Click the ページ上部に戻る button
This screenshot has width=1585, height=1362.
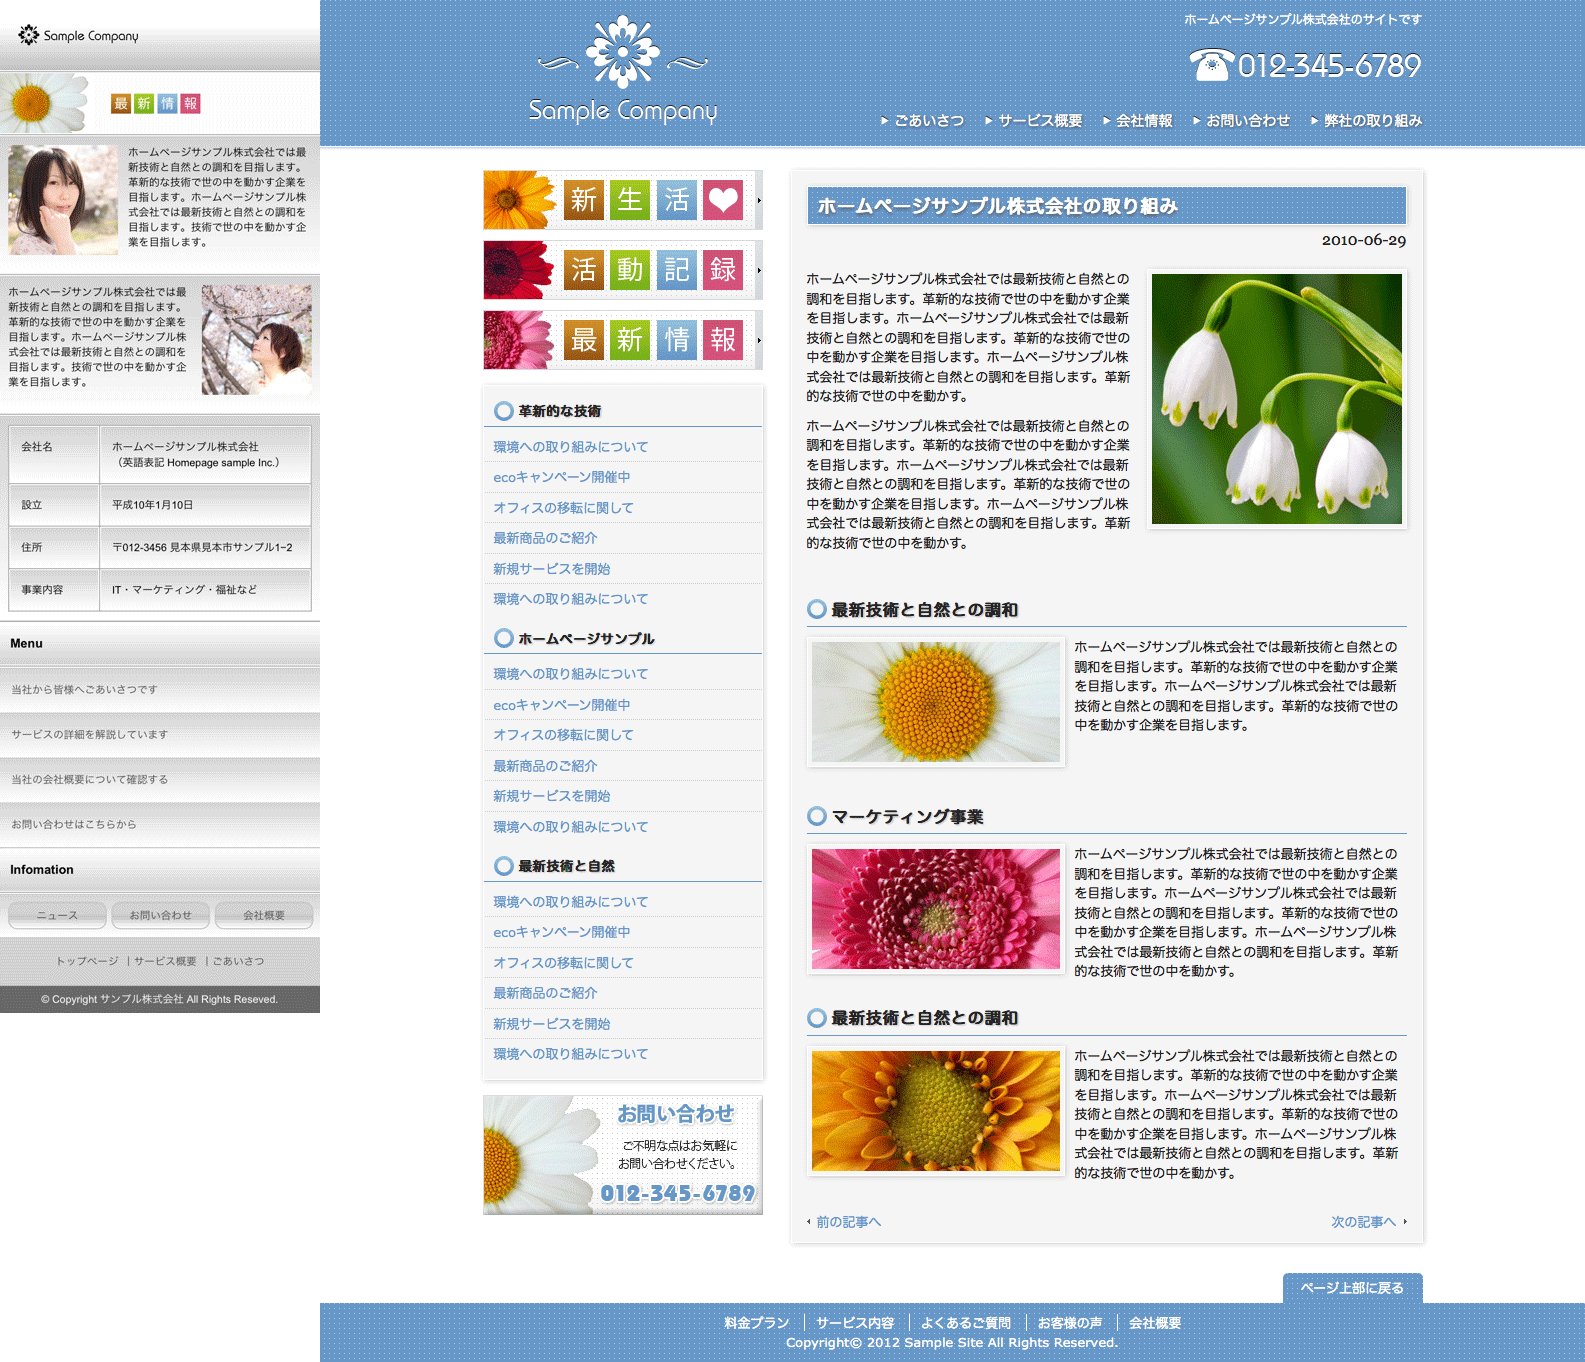[1352, 1288]
